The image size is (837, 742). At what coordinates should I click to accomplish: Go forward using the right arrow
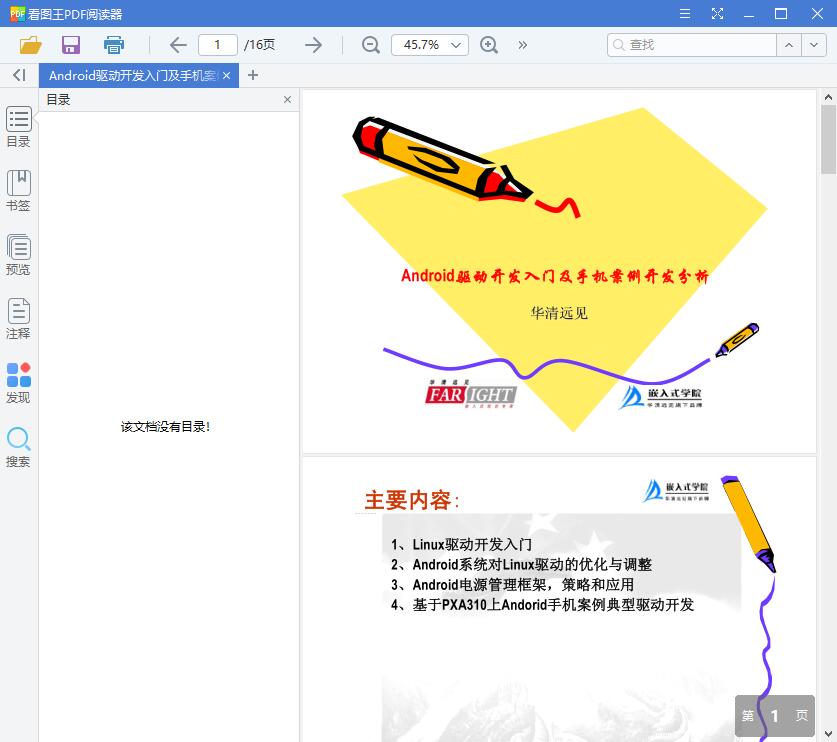pos(313,45)
